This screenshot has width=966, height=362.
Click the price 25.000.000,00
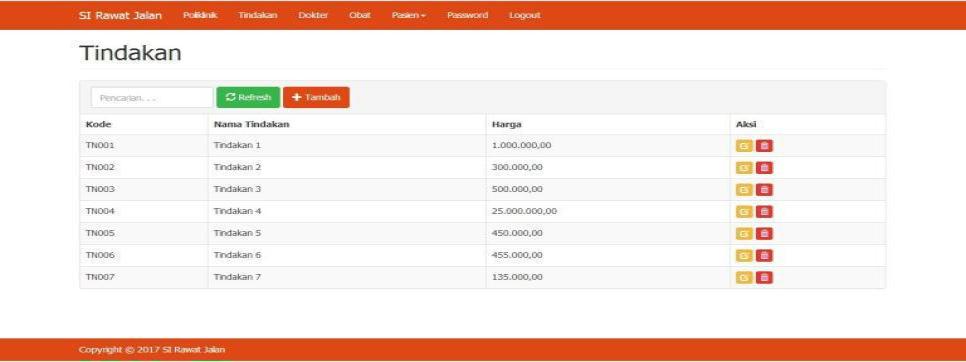click(x=524, y=211)
